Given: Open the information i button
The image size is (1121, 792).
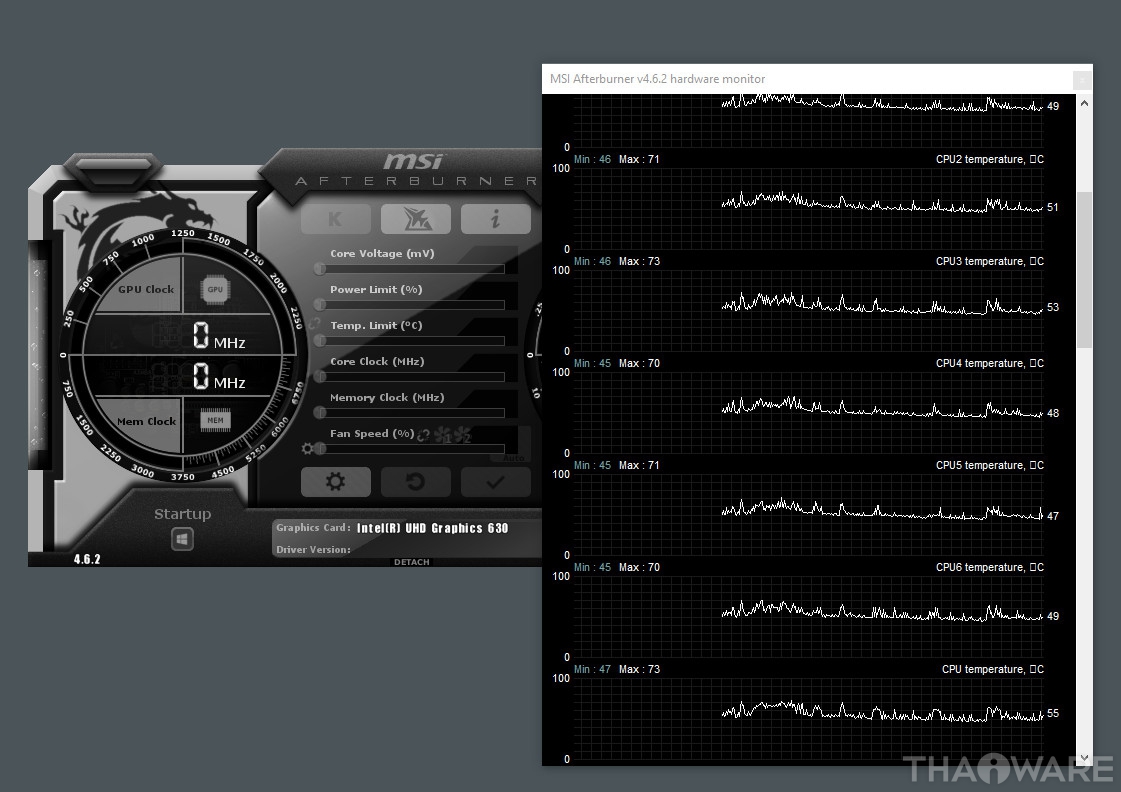Looking at the screenshot, I should [495, 219].
